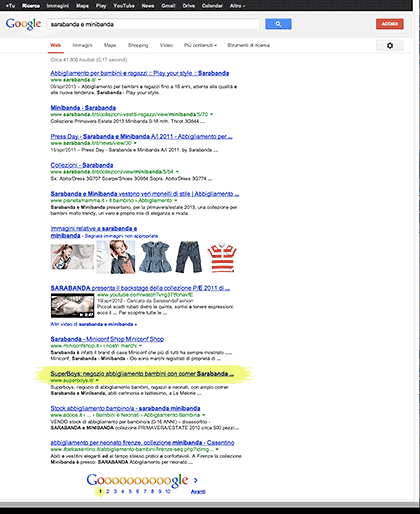The width and height of the screenshot is (420, 514).
Task: Expand arrow next to www.sarabanda.it URL
Action: 99,80
